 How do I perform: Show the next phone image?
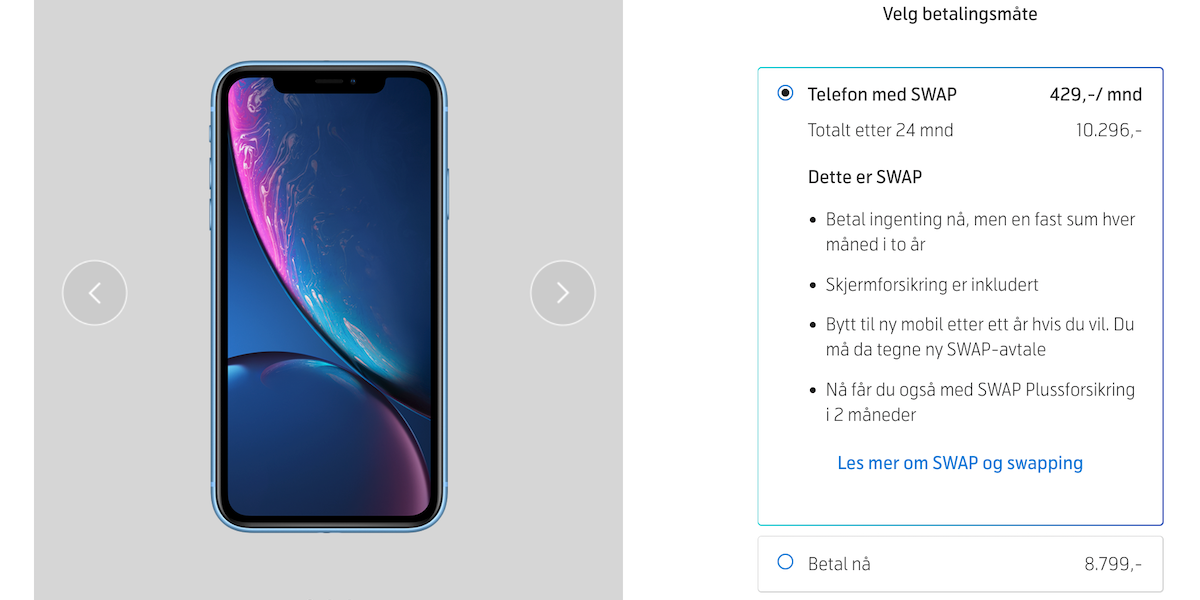click(x=563, y=293)
